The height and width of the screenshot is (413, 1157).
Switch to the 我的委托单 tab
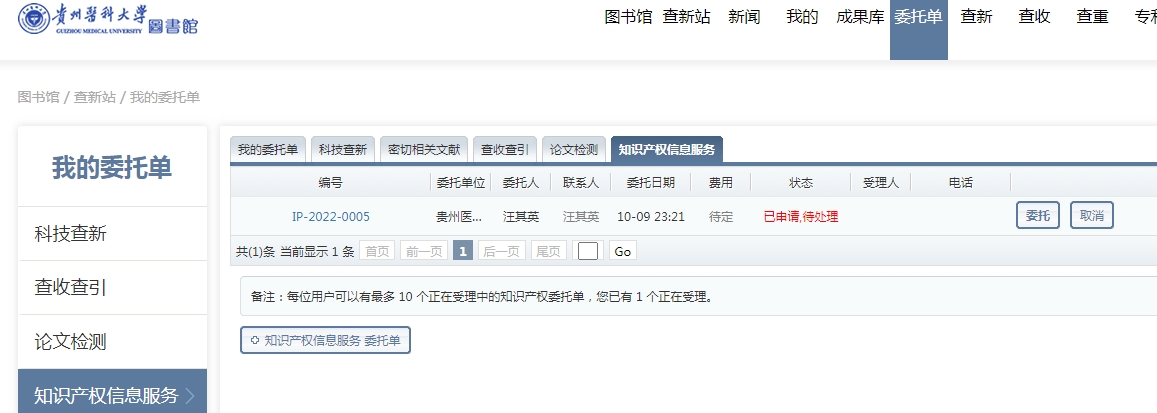(x=267, y=150)
